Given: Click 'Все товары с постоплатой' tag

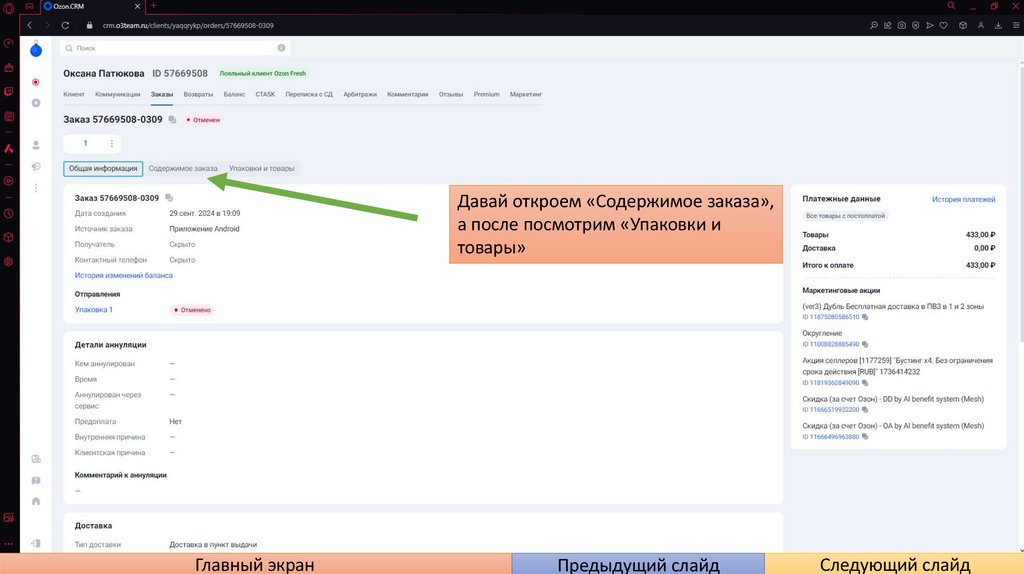Looking at the screenshot, I should [x=845, y=215].
